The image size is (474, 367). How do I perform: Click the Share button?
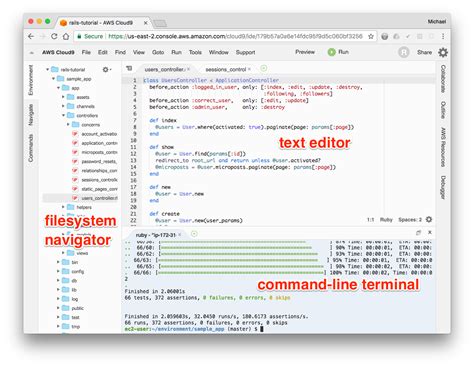pos(424,52)
